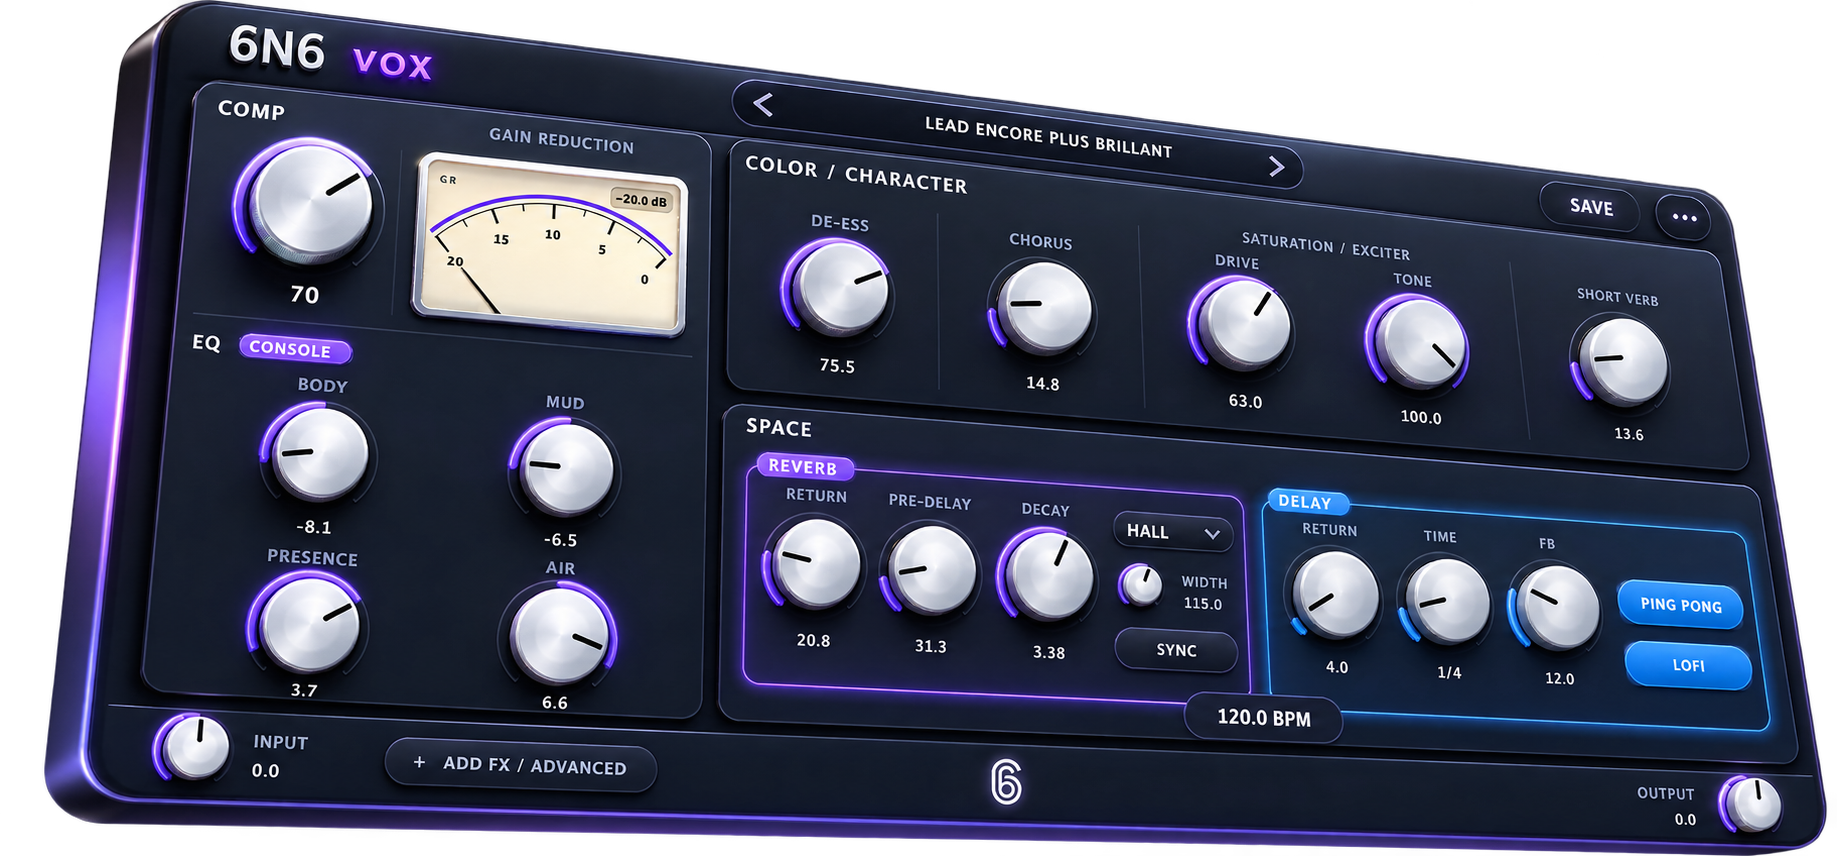Go to the next preset with right arrow
1837x856 pixels.
point(1276,166)
